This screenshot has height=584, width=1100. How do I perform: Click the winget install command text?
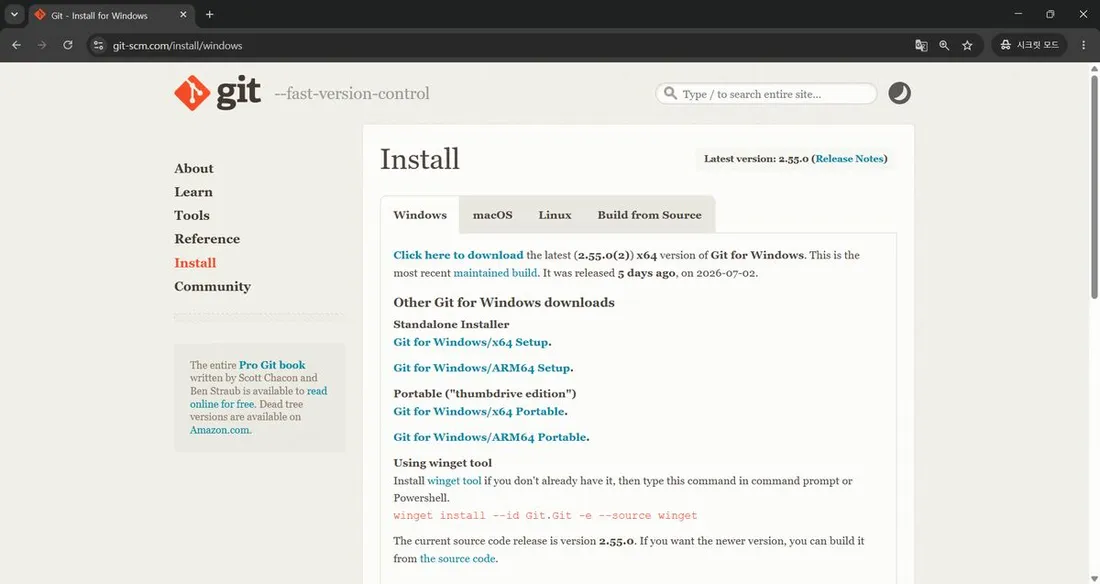(545, 515)
